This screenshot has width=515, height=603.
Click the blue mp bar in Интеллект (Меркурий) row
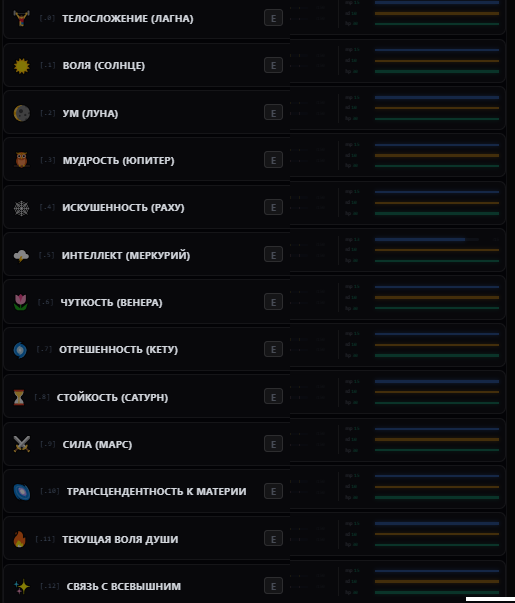coord(420,239)
